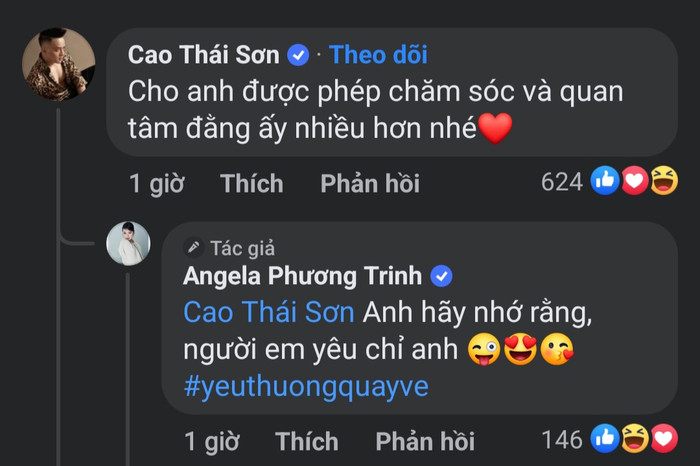Reply to Angela Phương Trinh's comment
The image size is (700, 466).
[x=424, y=441]
